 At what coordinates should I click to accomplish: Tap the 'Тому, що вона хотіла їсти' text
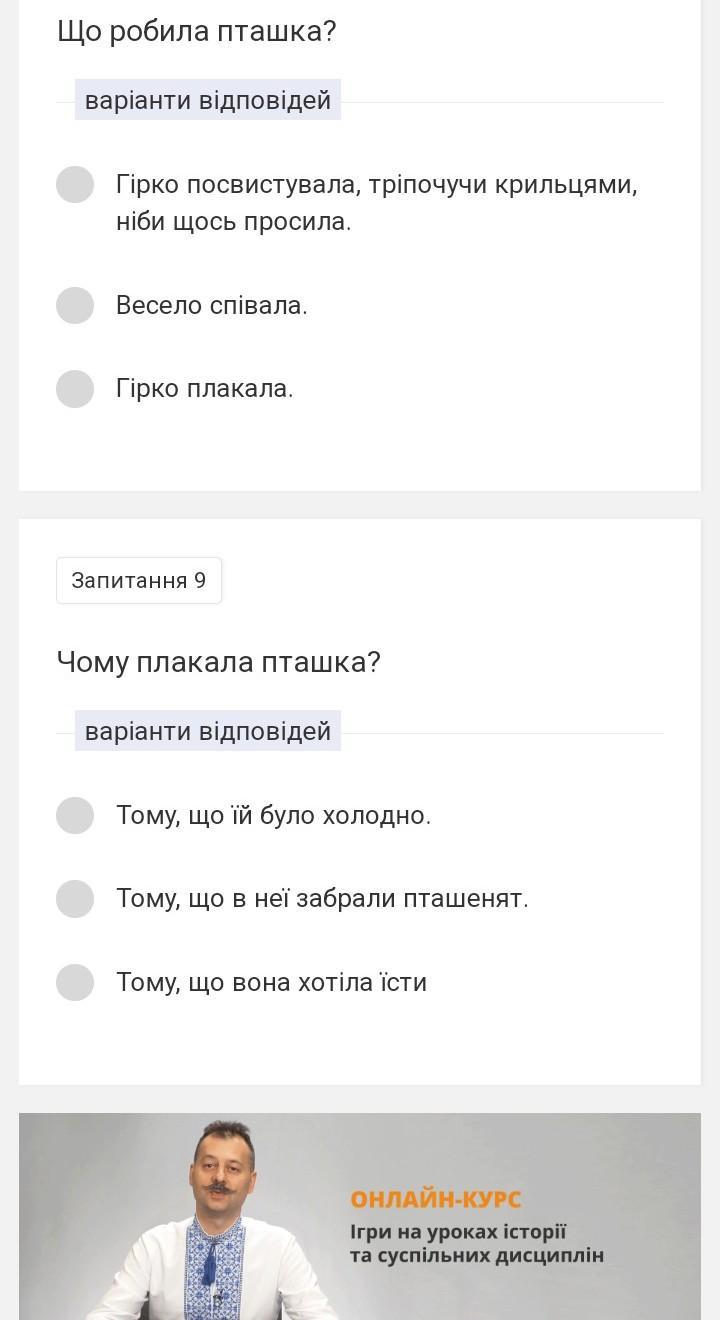click(x=271, y=982)
